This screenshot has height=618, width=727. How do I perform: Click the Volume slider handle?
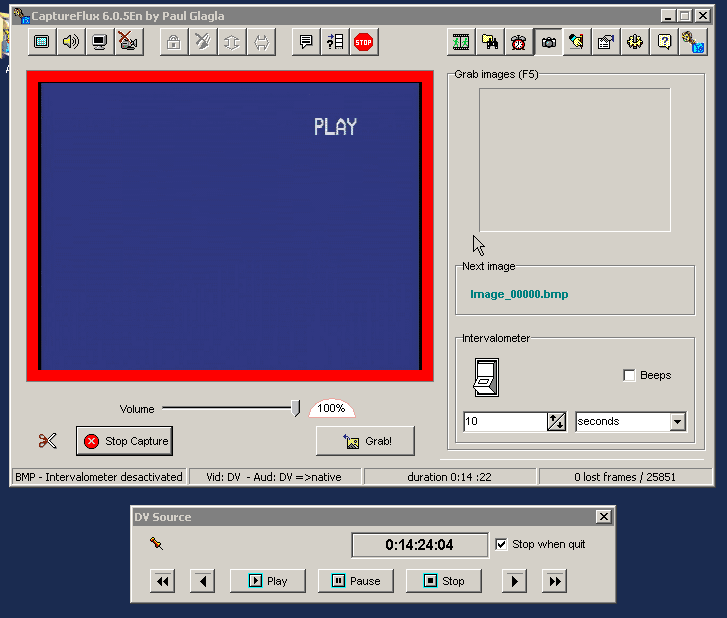point(295,408)
